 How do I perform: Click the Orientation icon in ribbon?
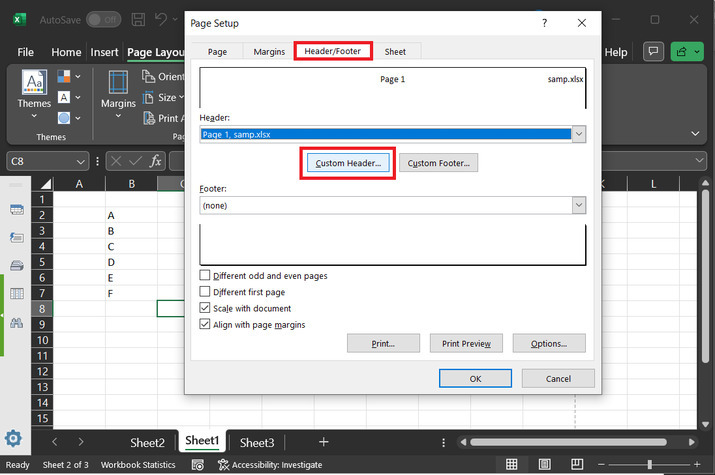(148, 76)
